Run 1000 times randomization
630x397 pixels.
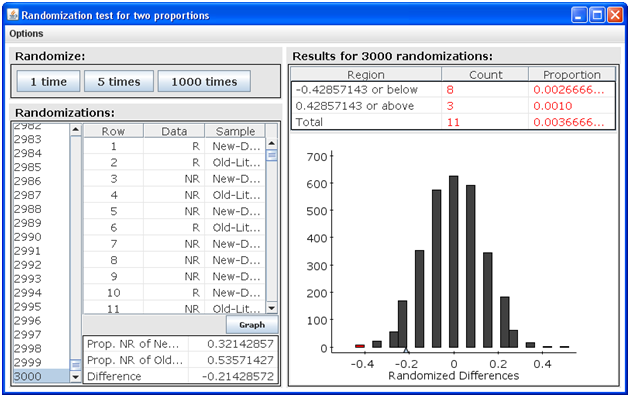[205, 82]
